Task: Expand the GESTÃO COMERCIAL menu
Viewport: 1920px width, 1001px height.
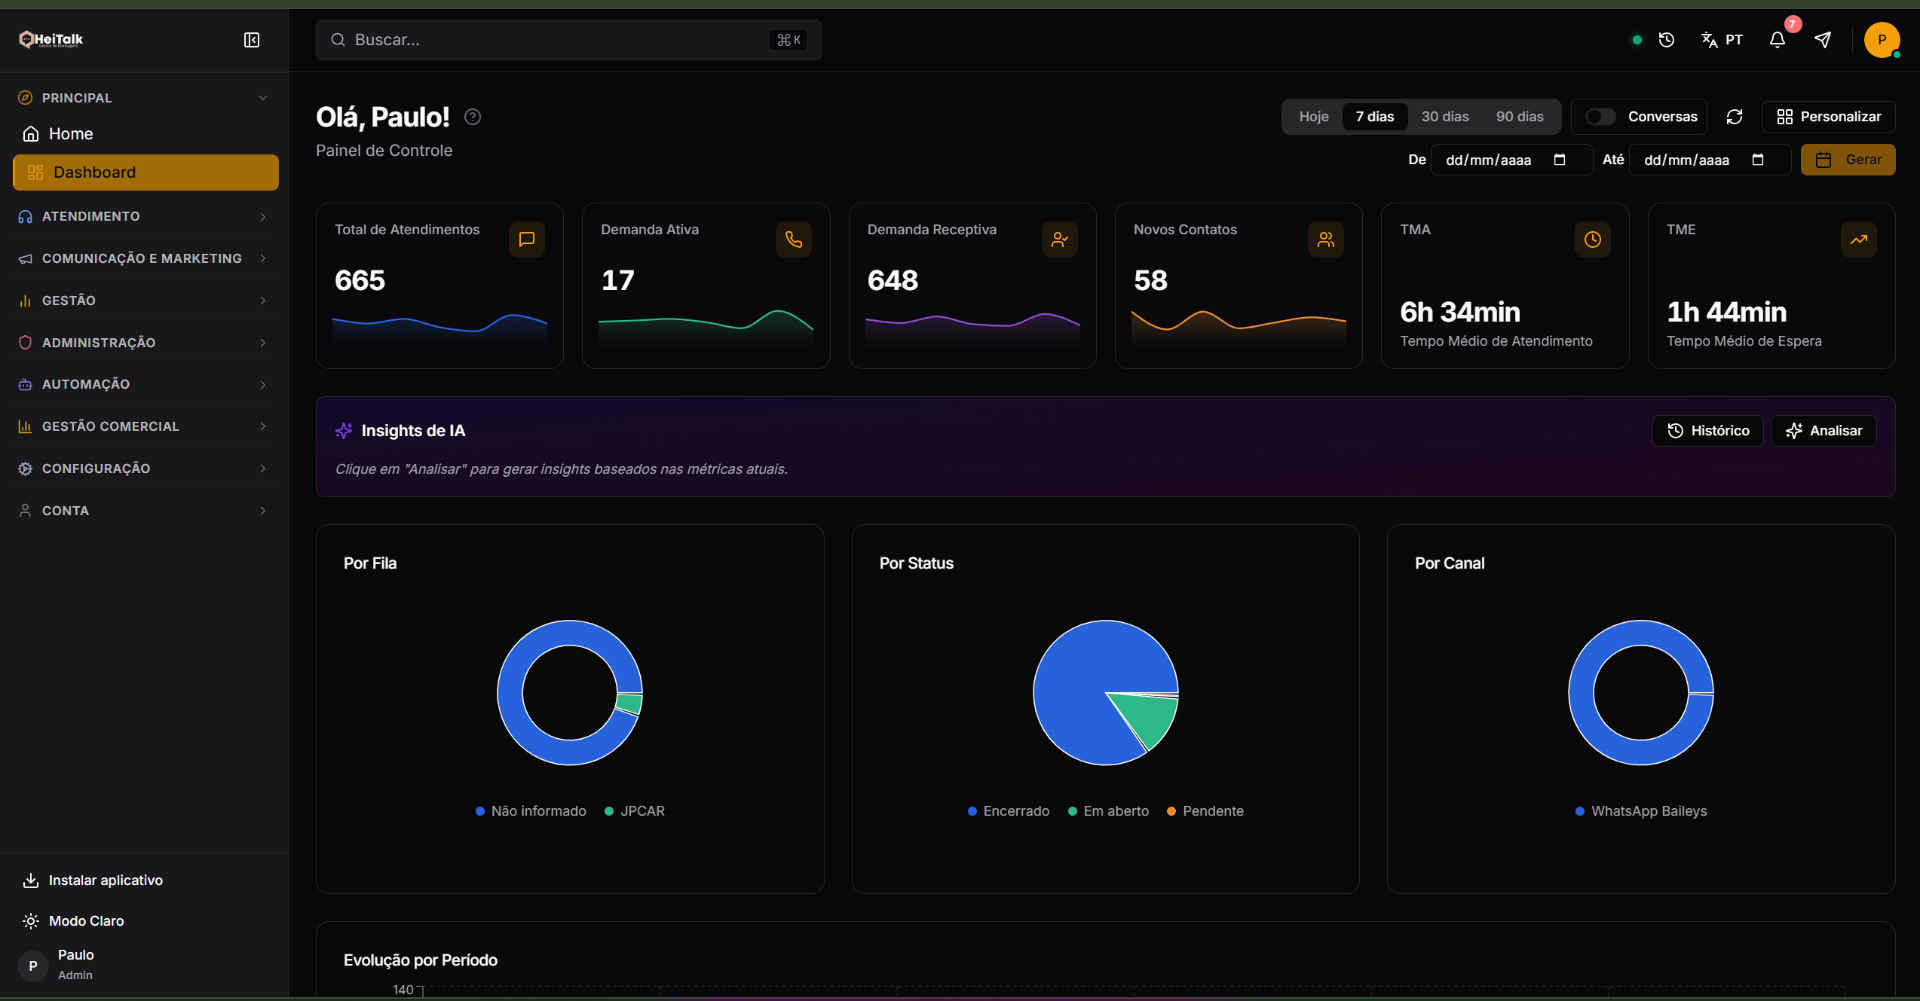Action: coord(145,426)
